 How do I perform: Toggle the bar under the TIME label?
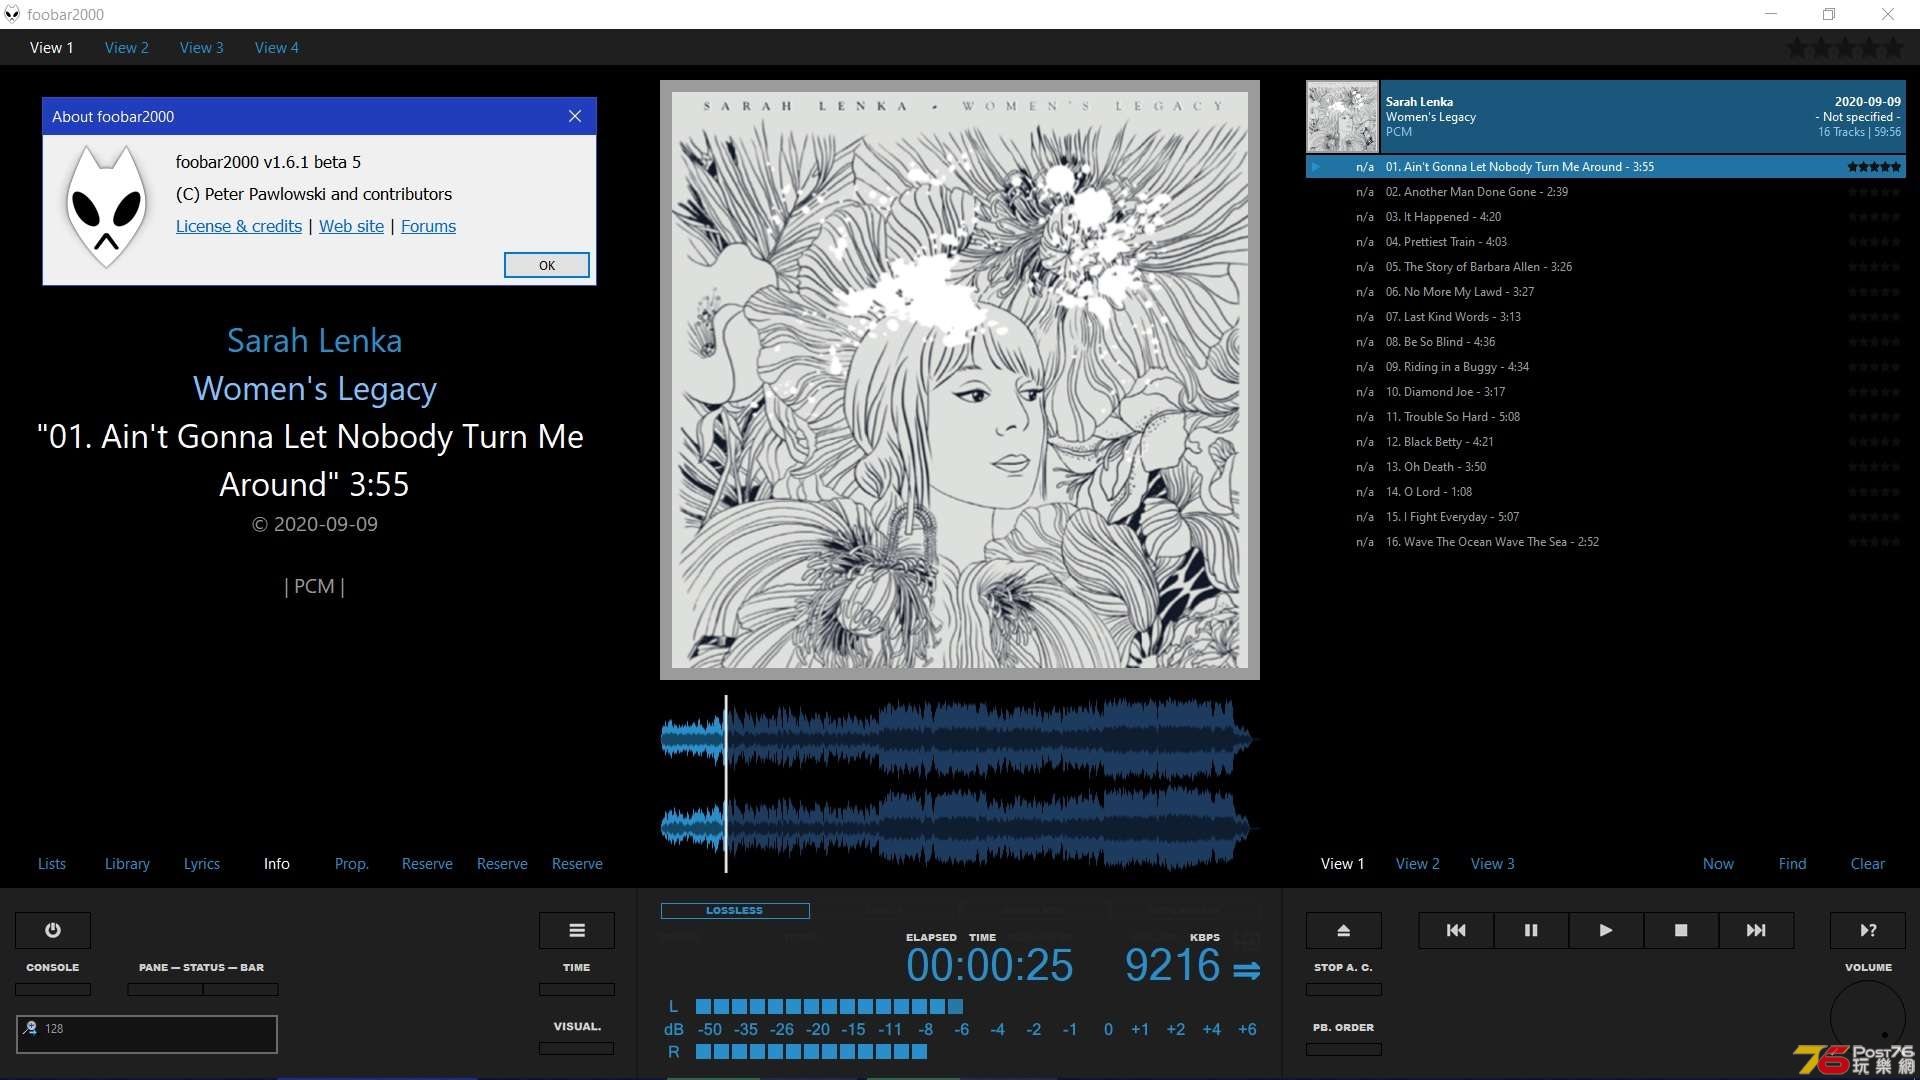tap(577, 989)
